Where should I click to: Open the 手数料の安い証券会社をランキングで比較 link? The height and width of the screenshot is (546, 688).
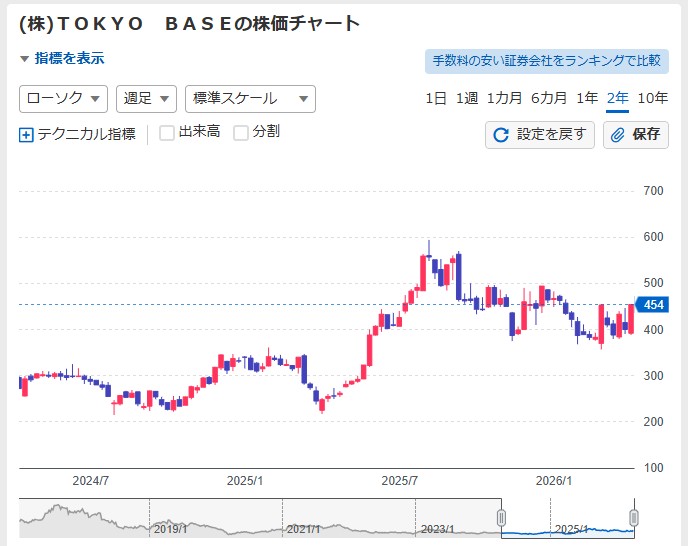546,61
